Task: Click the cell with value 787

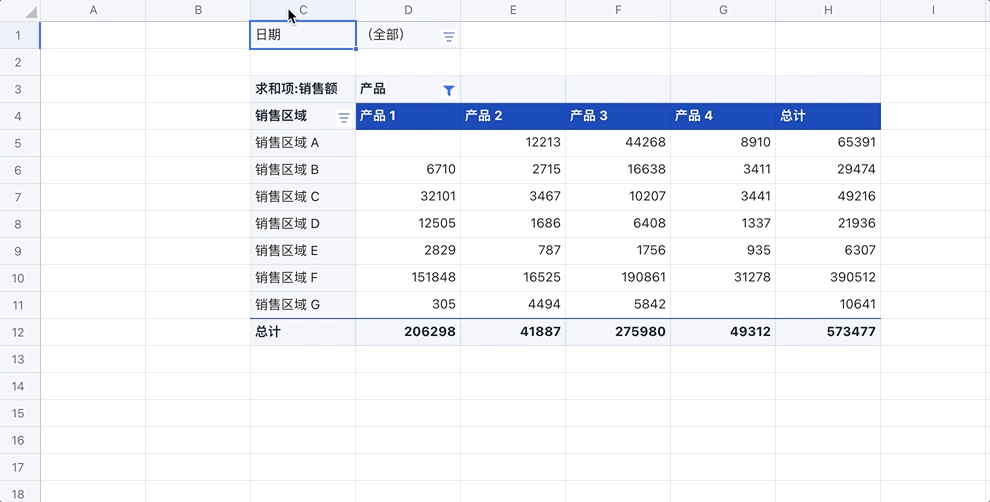Action: click(513, 251)
